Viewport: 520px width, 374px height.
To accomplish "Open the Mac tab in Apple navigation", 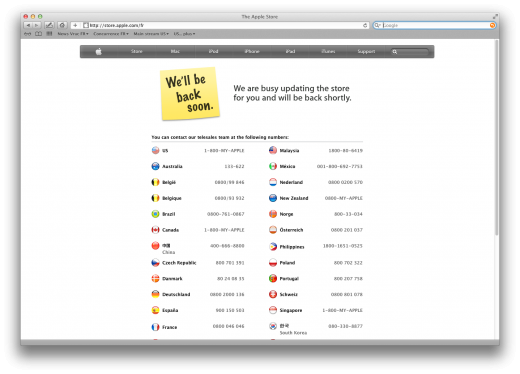I will tap(175, 51).
